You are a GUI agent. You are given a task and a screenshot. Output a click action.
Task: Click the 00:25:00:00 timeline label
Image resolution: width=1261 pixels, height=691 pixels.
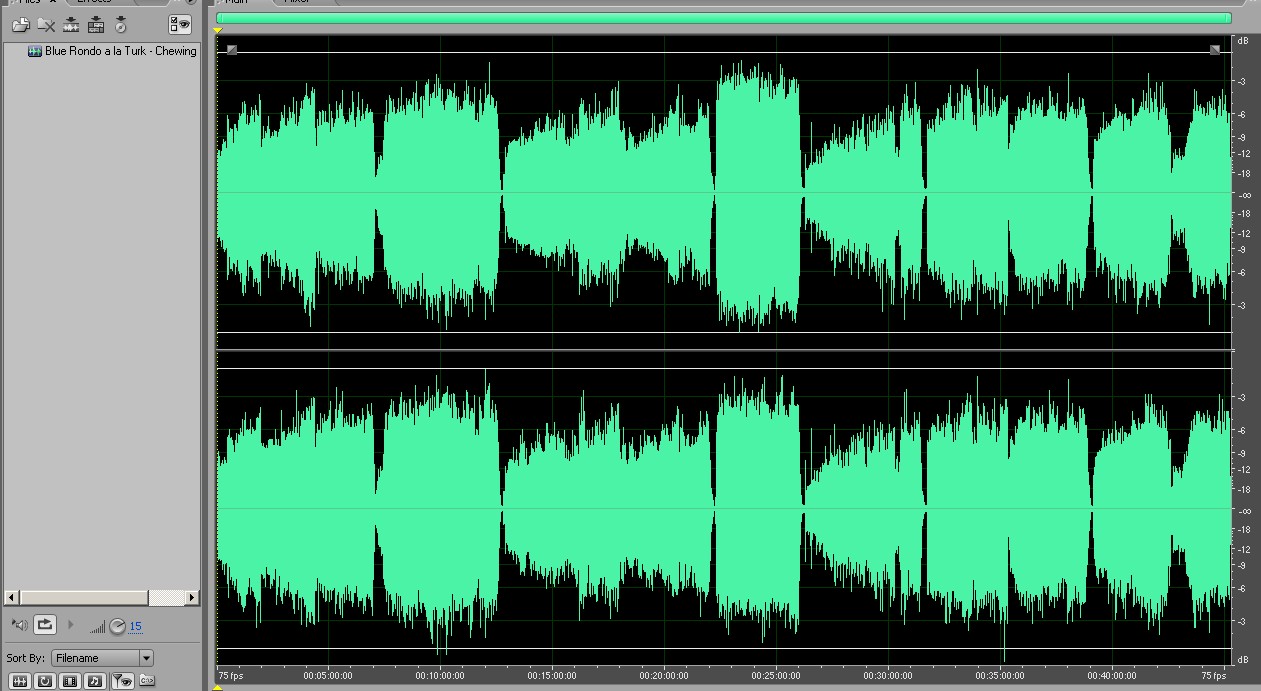pyautogui.click(x=776, y=676)
